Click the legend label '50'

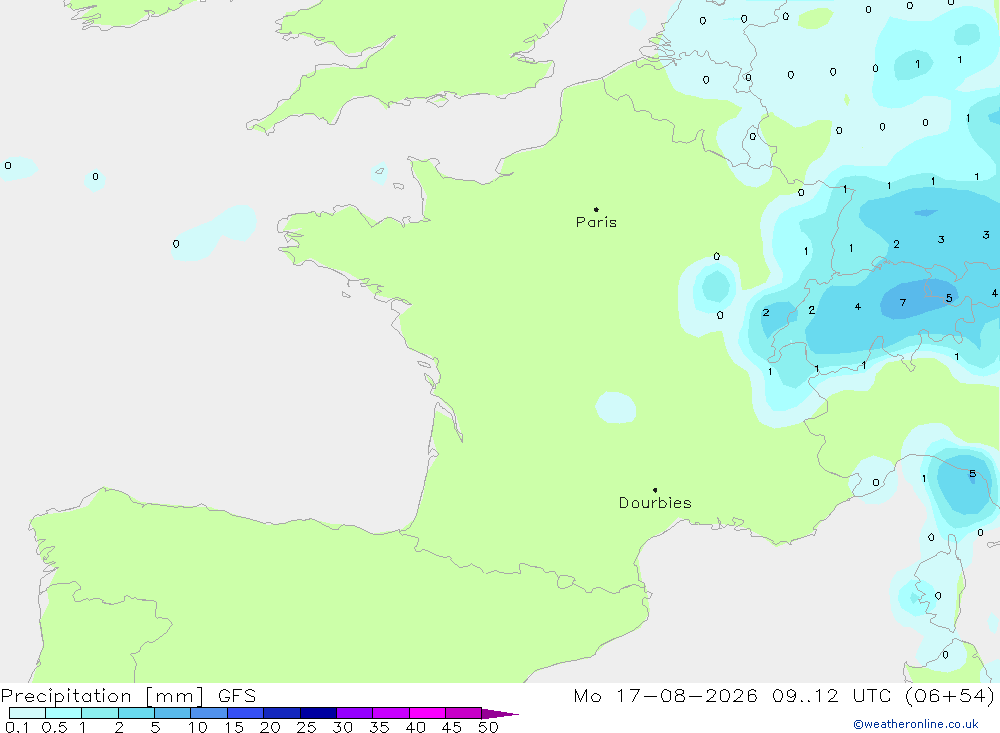point(488,727)
